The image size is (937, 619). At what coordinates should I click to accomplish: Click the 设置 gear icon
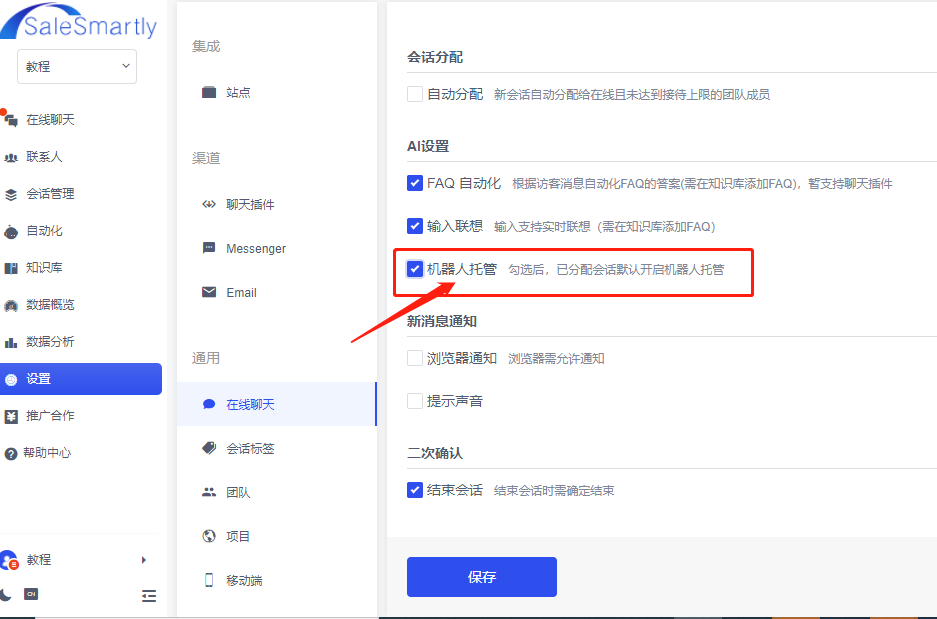(11, 379)
